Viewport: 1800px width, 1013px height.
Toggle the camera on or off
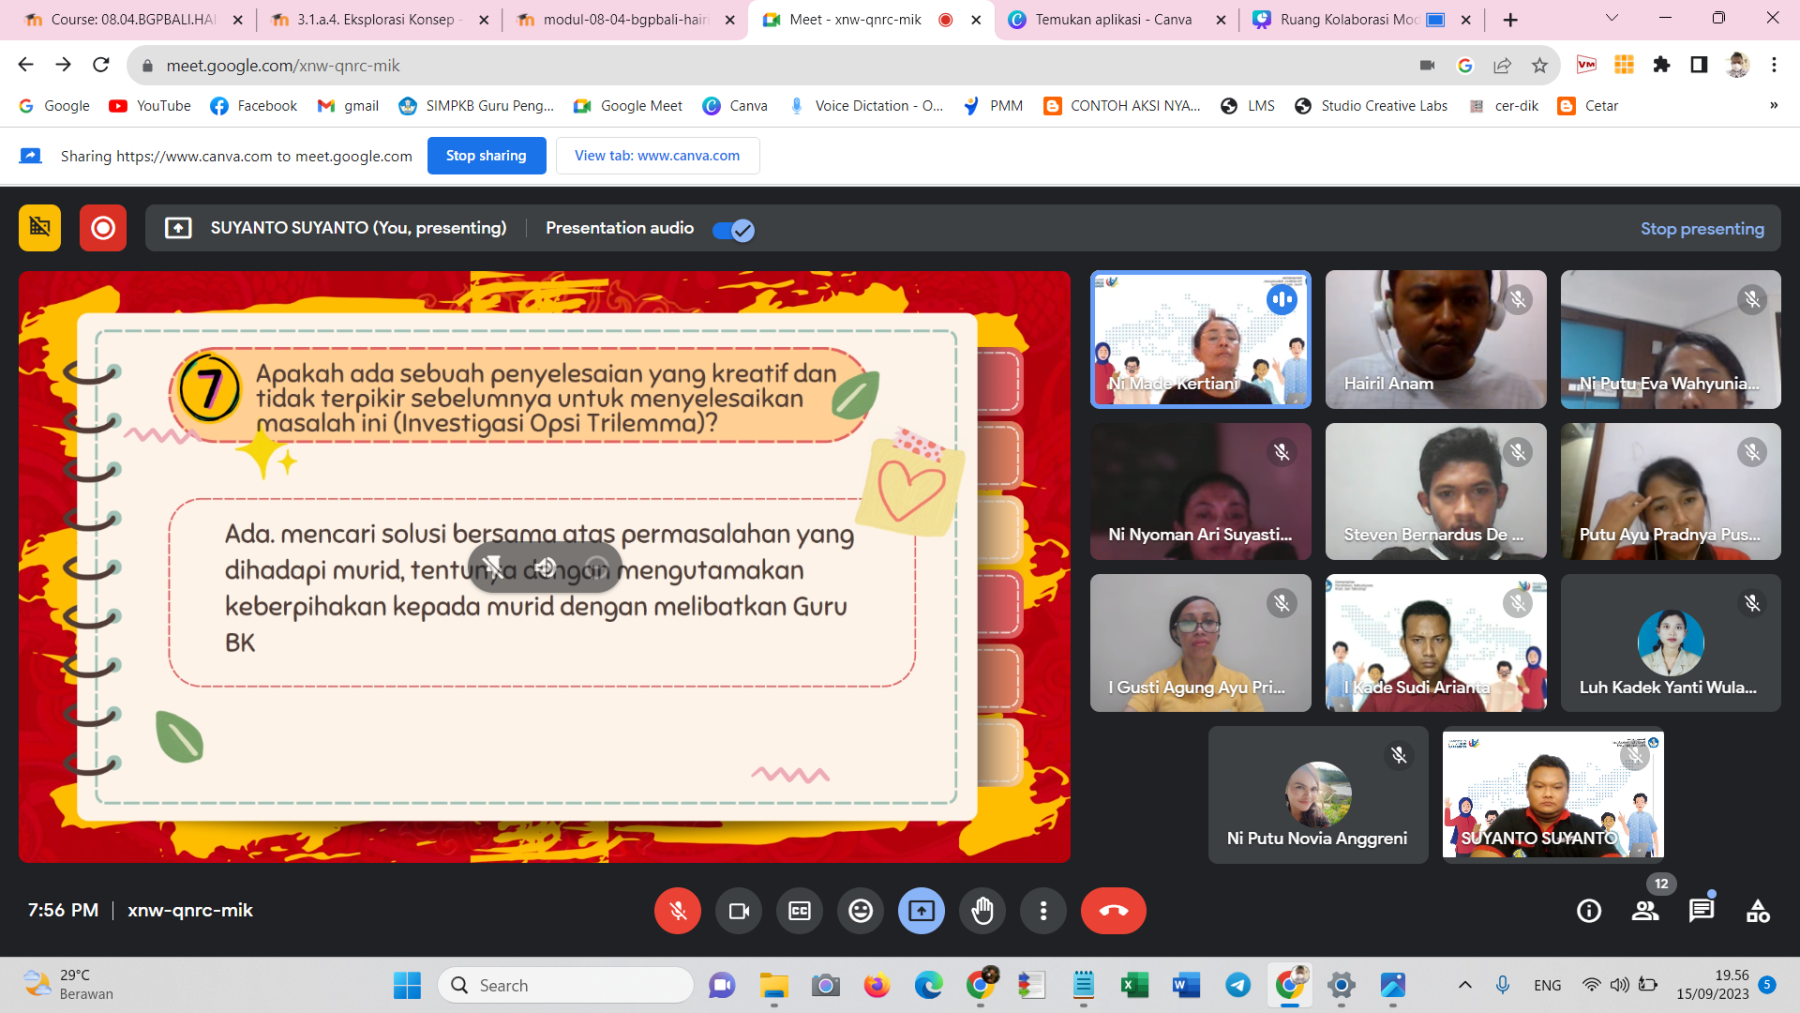tap(738, 911)
